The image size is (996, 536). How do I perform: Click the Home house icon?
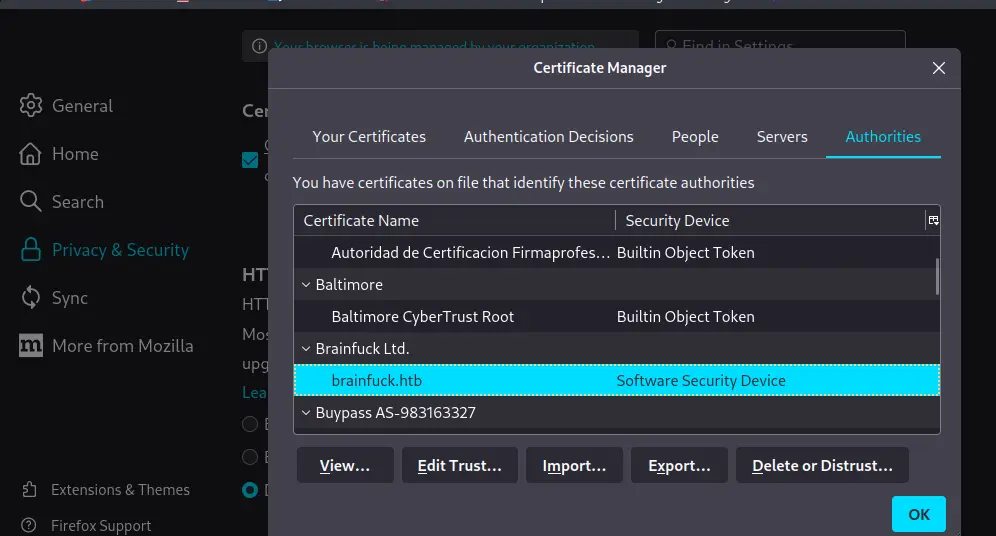pos(30,154)
